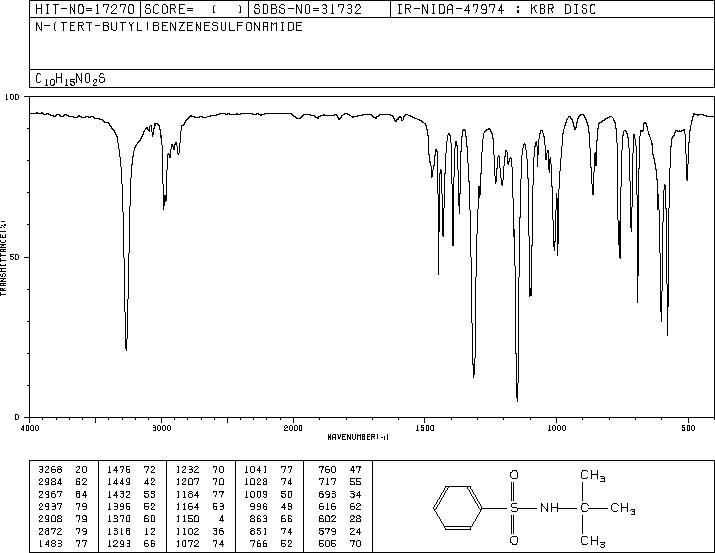Click the strongest absorption peak near 1150

[x=517, y=399]
